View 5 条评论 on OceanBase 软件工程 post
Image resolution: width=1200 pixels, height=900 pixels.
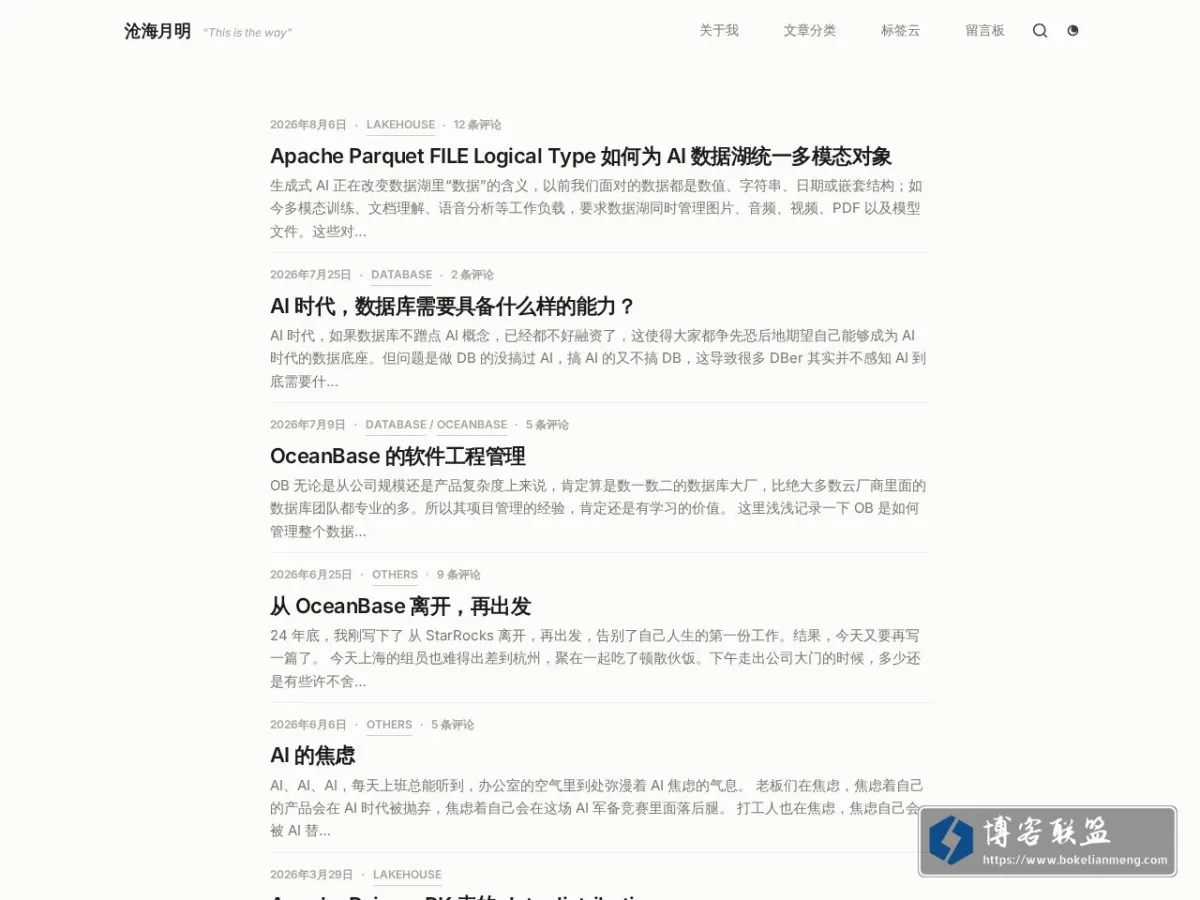click(547, 425)
